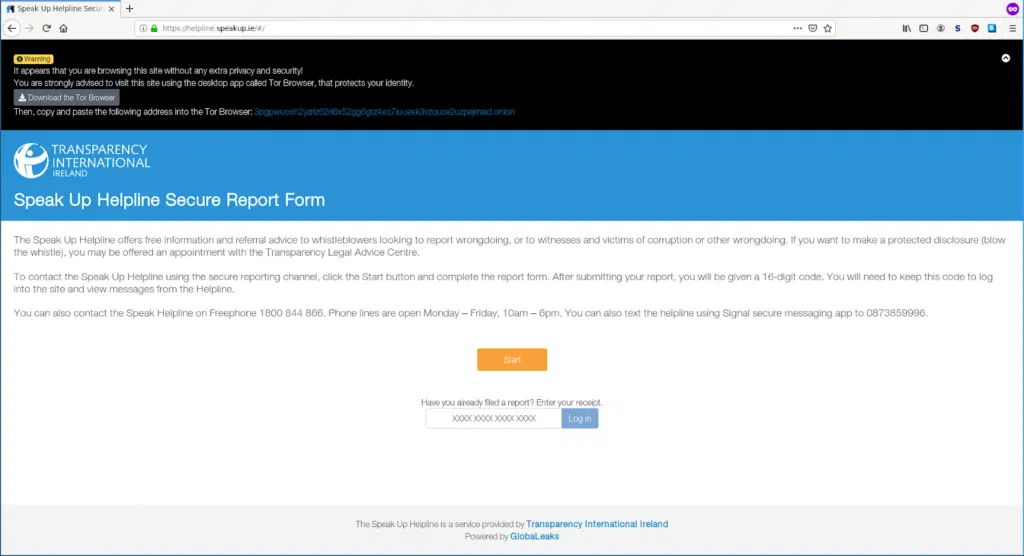This screenshot has width=1024, height=556.
Task: Select the Speak Up Helpline browser tab
Action: pyautogui.click(x=60, y=9)
